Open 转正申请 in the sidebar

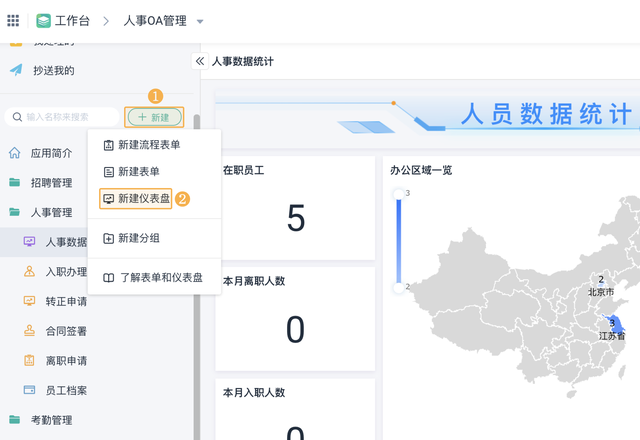66,302
